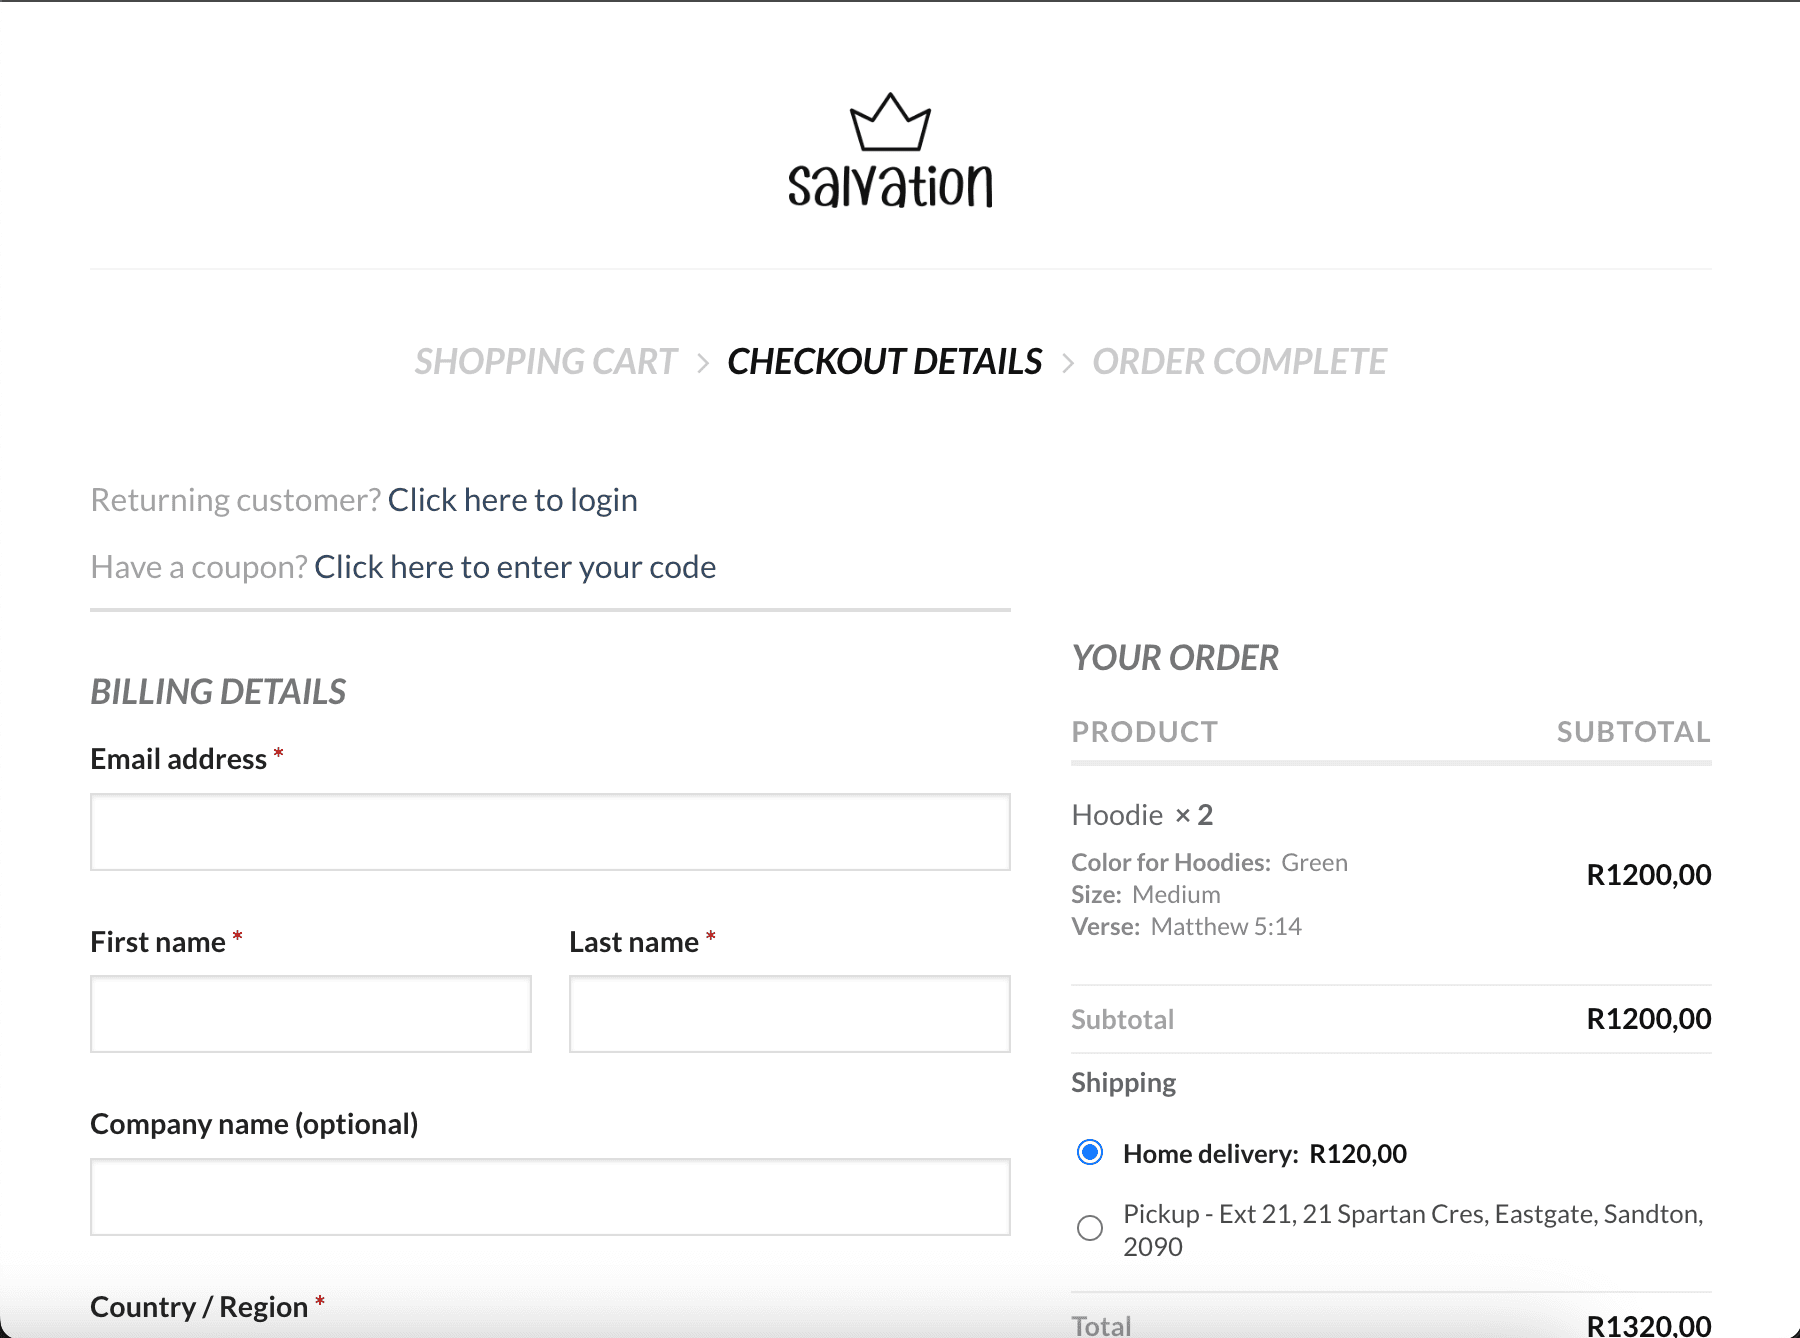Screen dimensions: 1800x1338
Task: Select Home delivery shipping option
Action: point(1090,1153)
